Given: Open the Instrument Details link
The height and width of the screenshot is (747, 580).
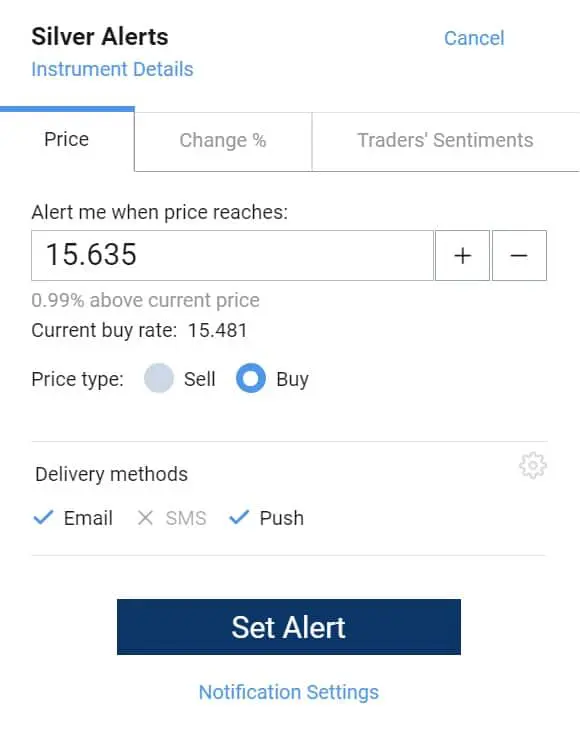Looking at the screenshot, I should [x=112, y=70].
